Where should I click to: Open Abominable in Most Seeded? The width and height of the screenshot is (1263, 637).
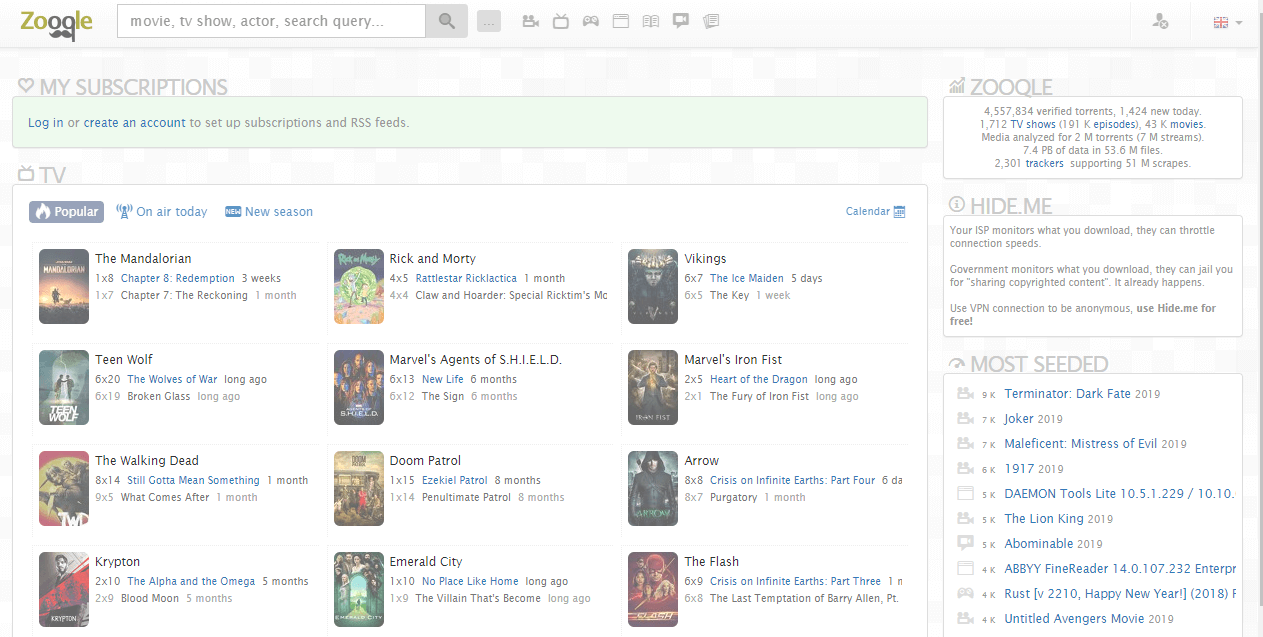pos(1039,544)
